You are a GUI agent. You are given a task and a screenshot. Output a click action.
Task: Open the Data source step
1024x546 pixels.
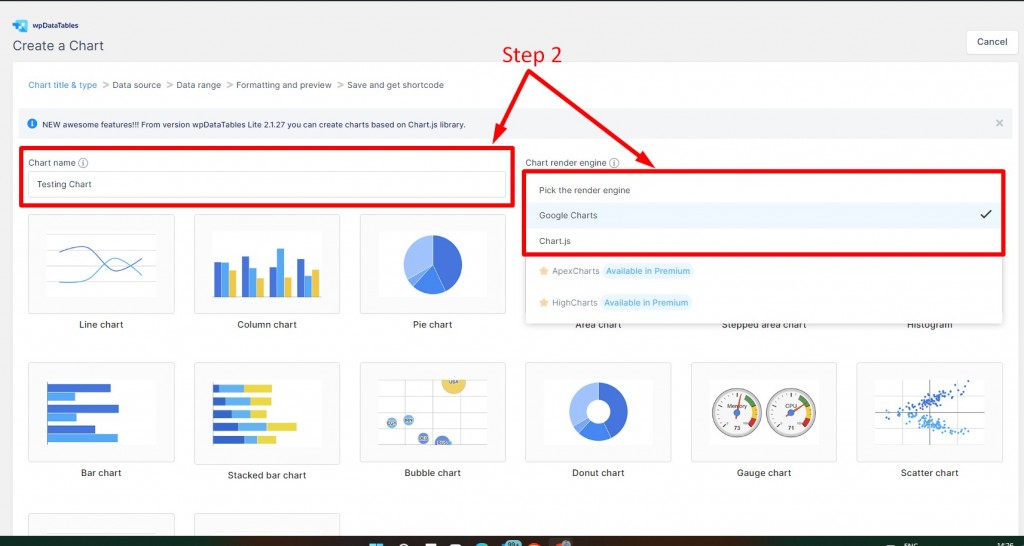click(136, 85)
